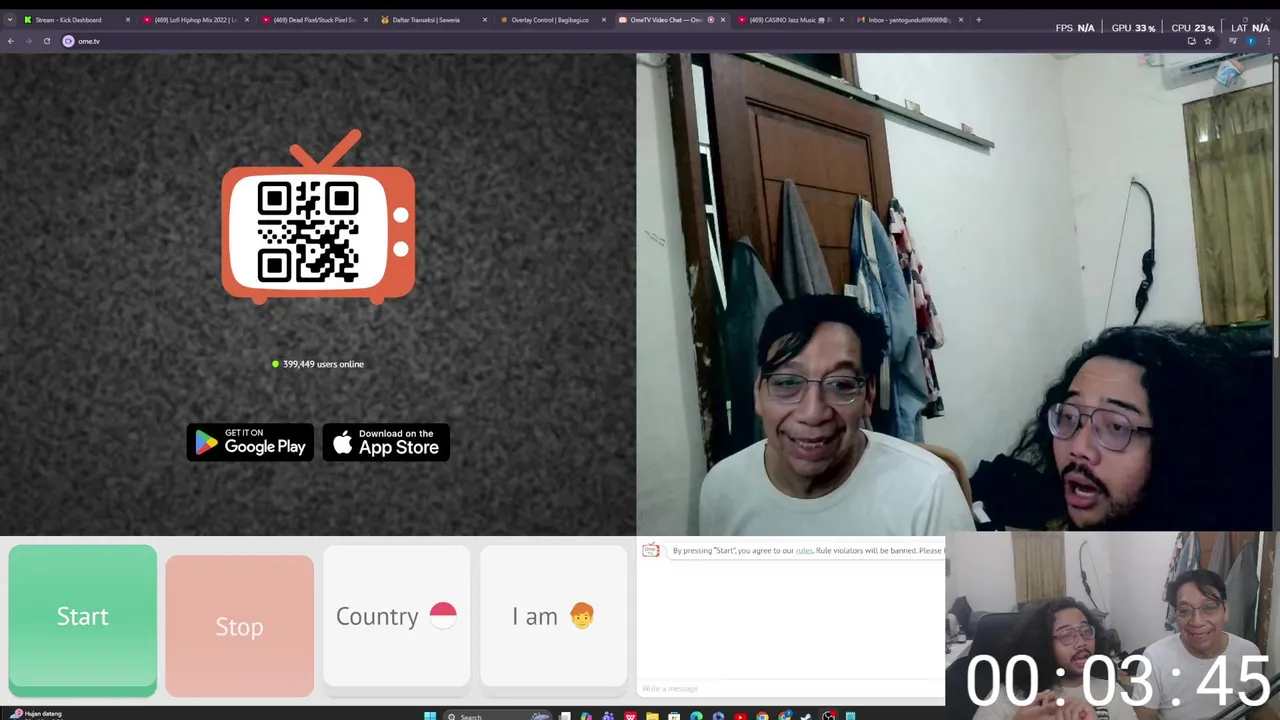Click the site info icon in address bar
This screenshot has height=720, width=1280.
(x=68, y=41)
